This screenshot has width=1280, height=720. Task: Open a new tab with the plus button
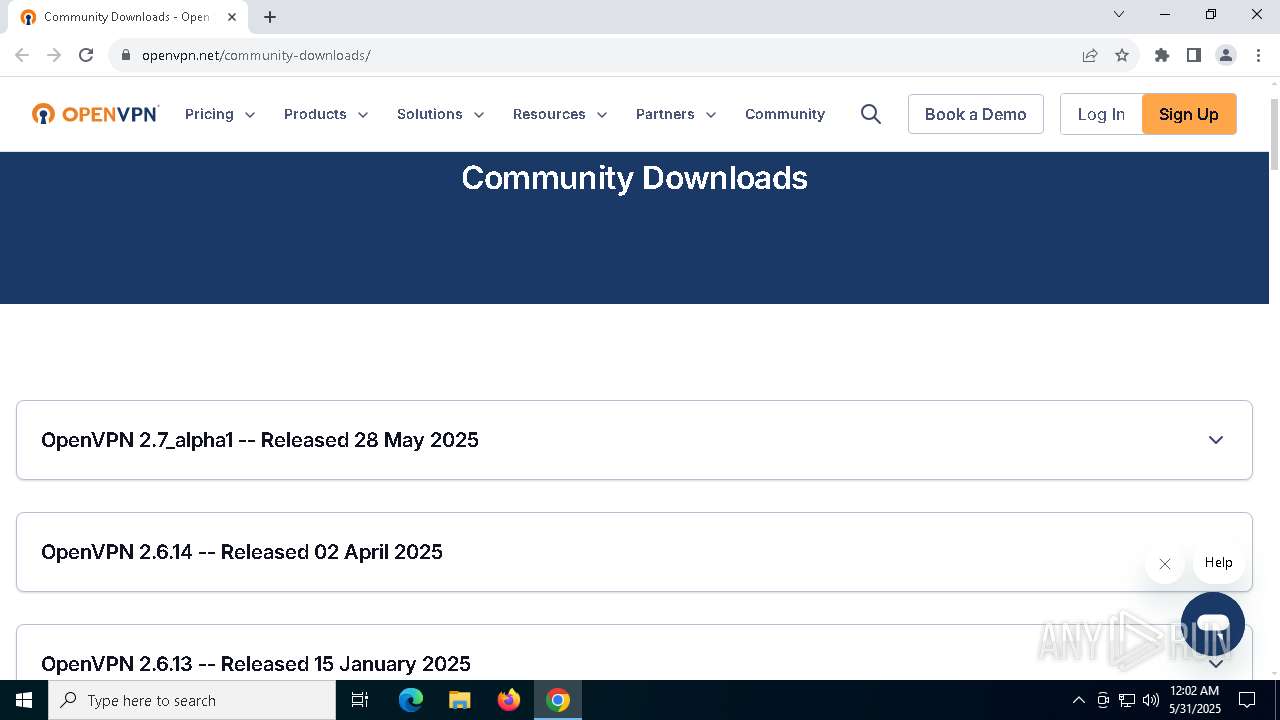[x=270, y=17]
